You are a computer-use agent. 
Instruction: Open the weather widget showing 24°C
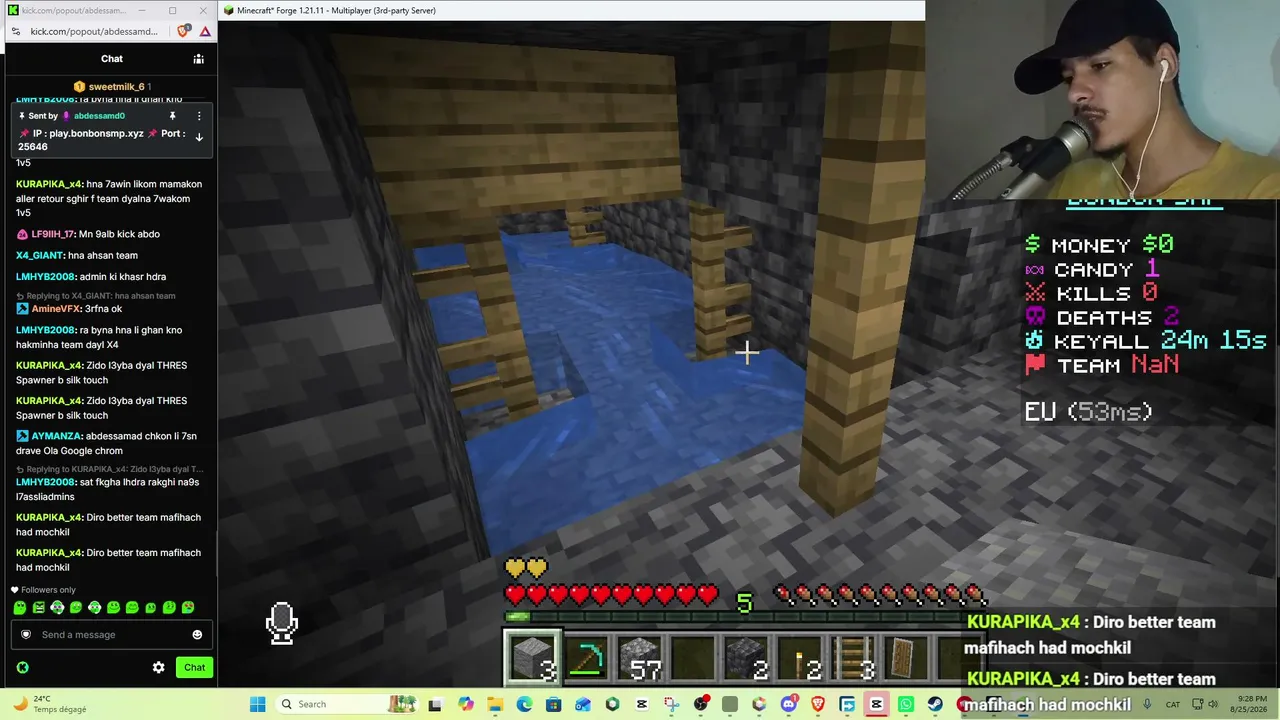50,704
